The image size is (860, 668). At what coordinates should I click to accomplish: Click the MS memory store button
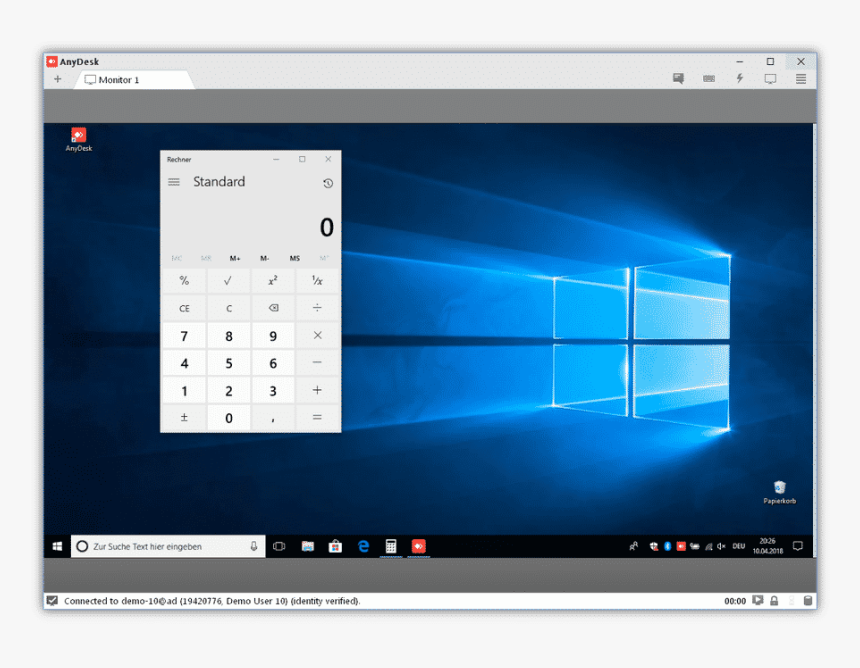click(x=295, y=258)
